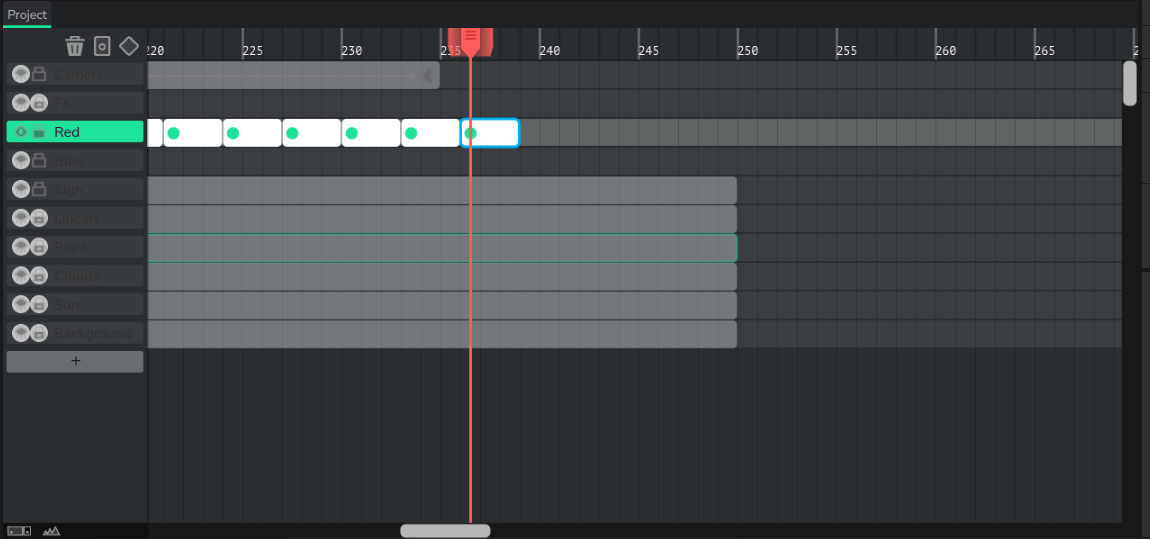Toggle Blue layer visibility
The image size is (1150, 539).
tap(21, 161)
